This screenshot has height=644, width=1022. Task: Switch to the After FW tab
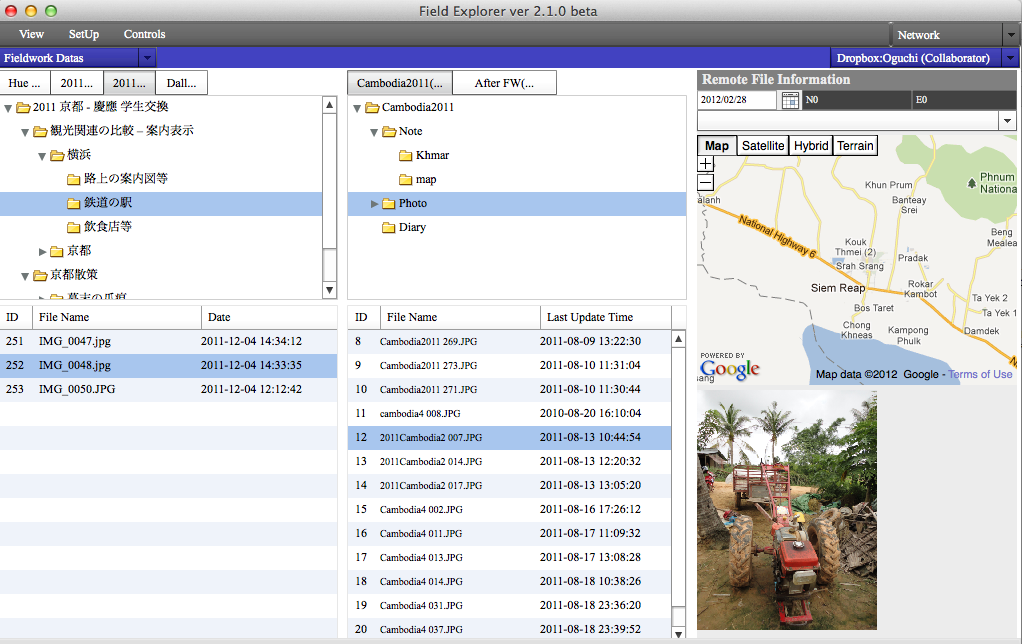point(504,83)
